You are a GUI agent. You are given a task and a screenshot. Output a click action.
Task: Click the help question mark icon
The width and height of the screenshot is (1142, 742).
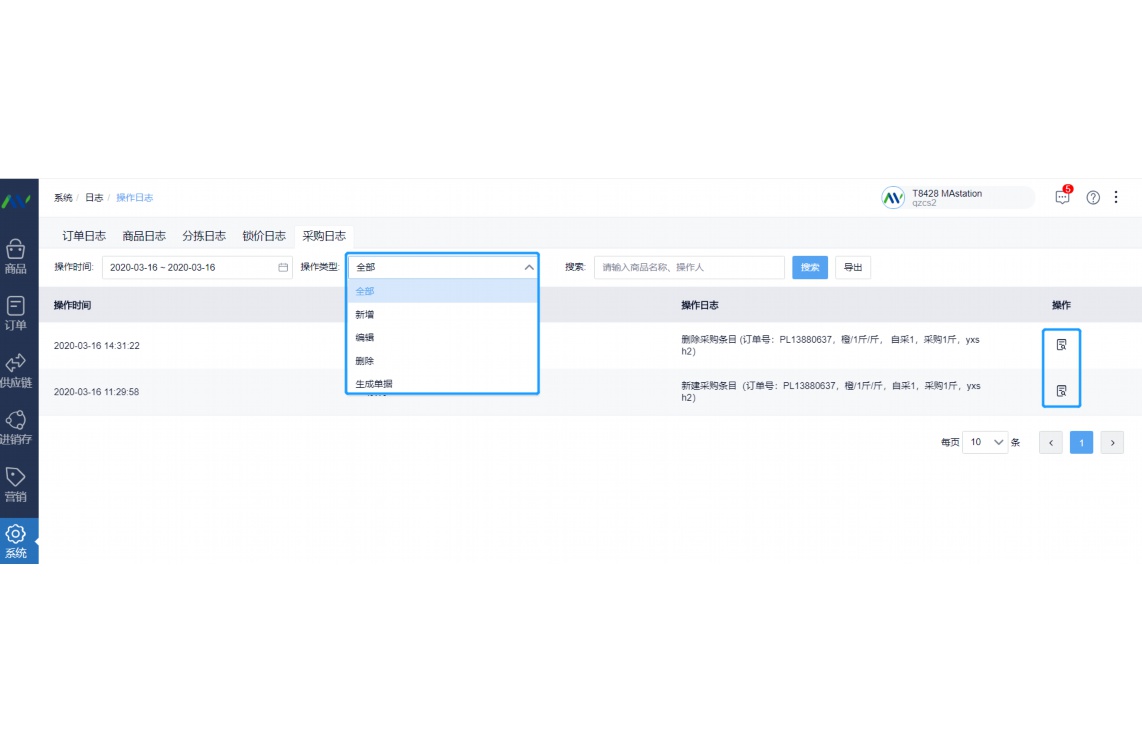1093,198
